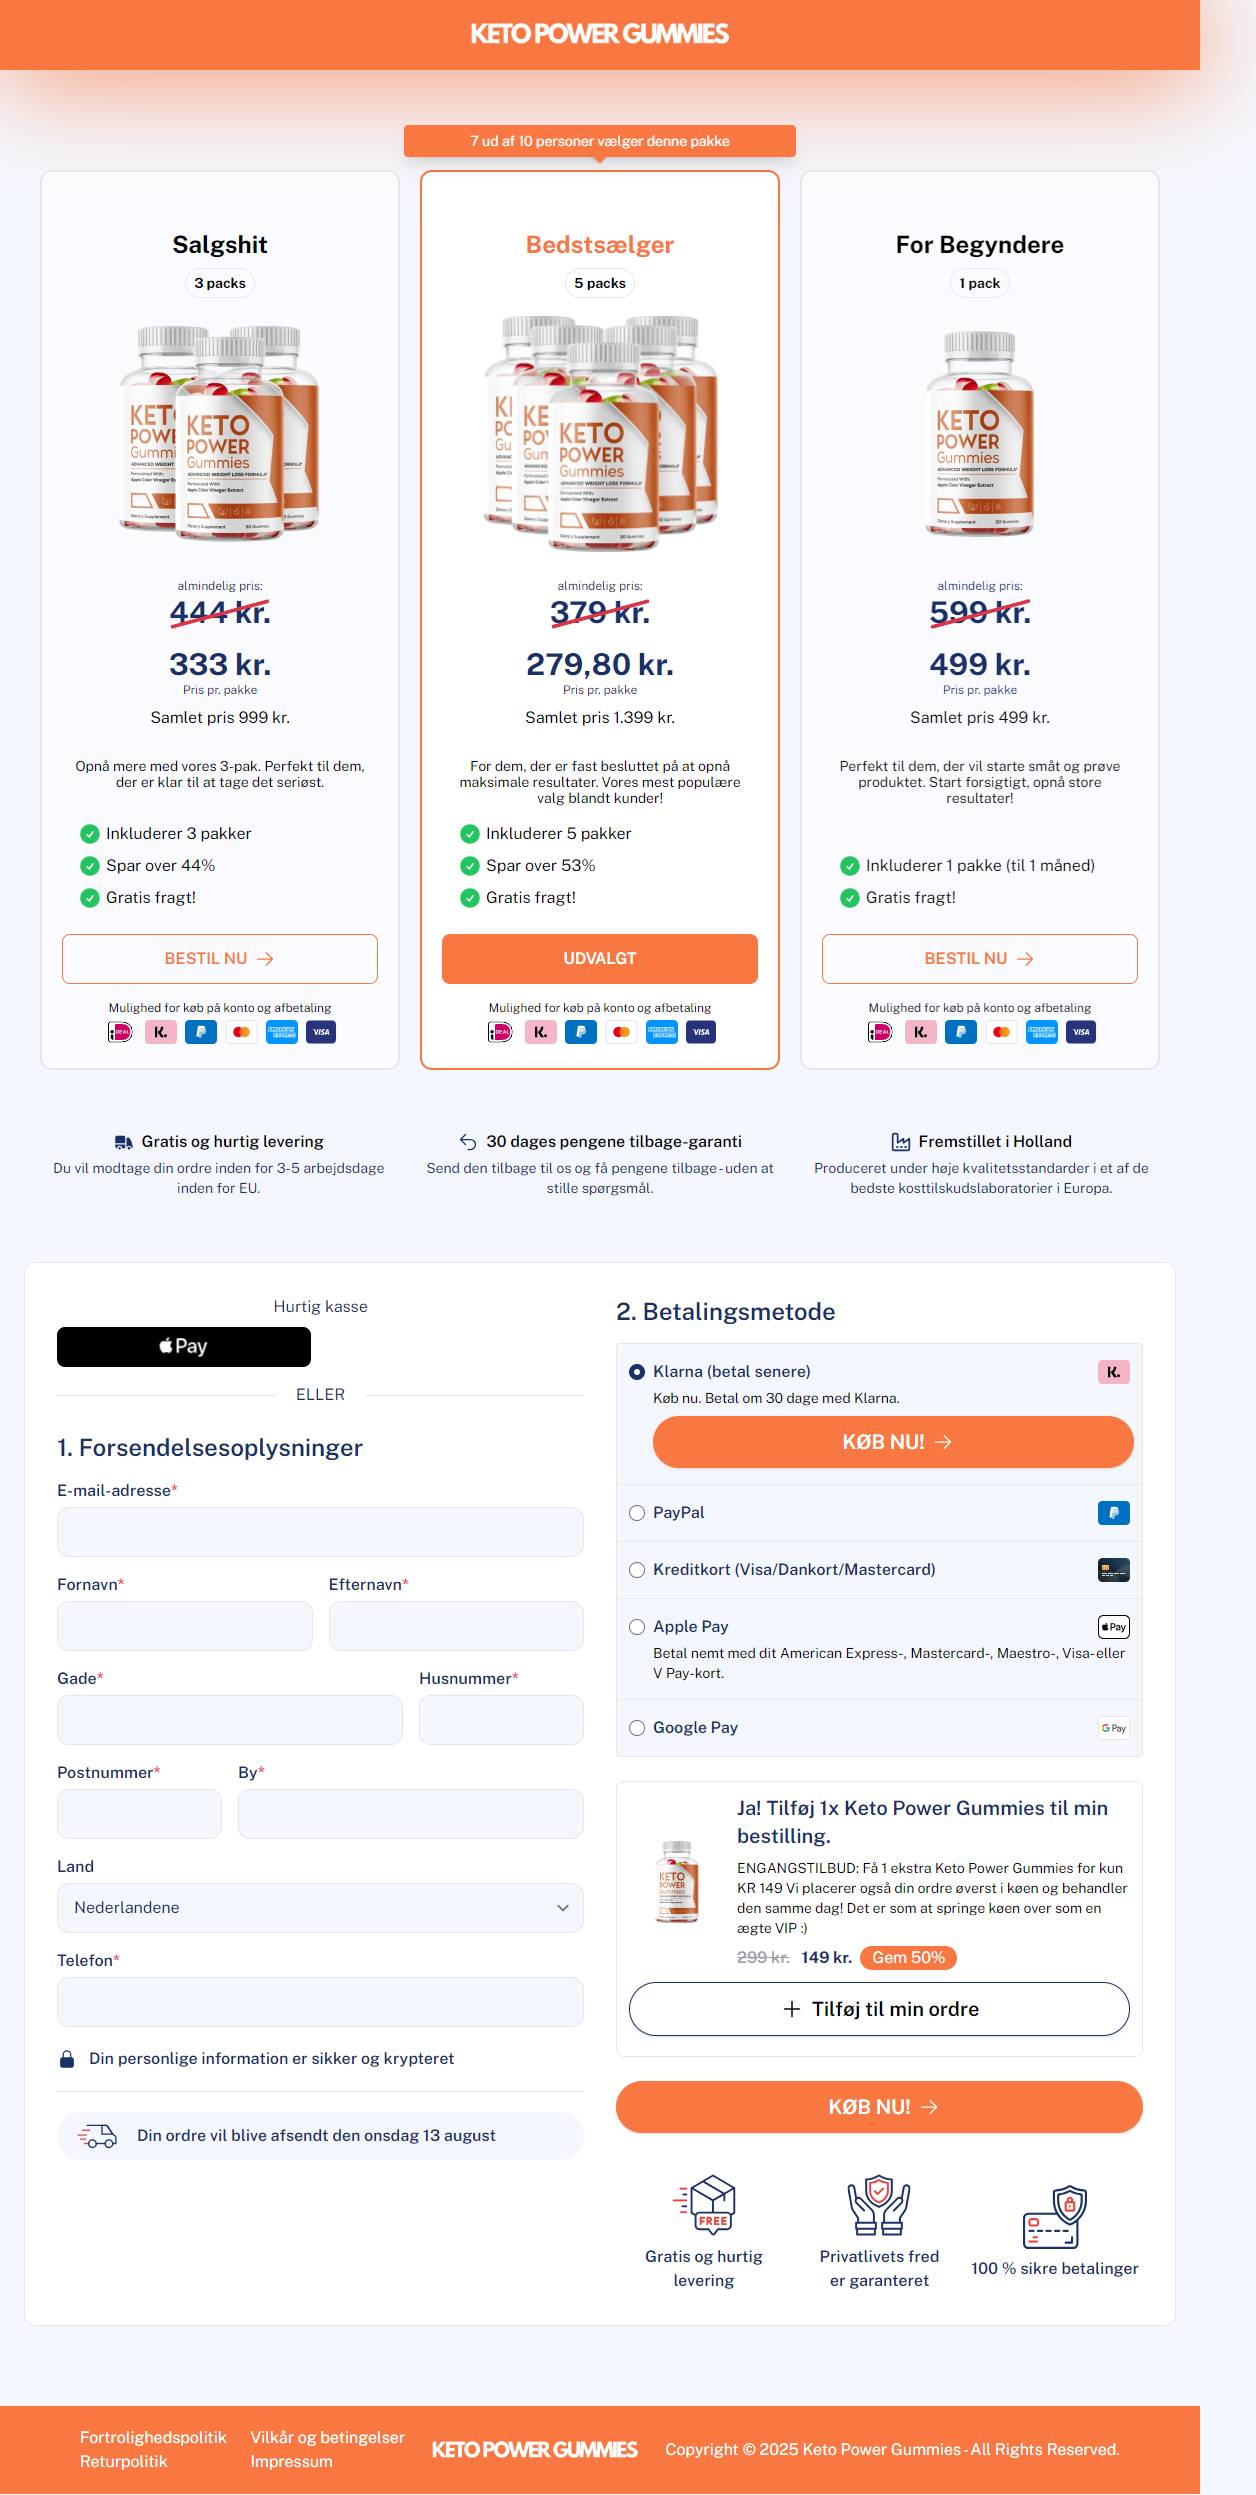Open the Land country dropdown
This screenshot has width=1256, height=2495.
click(x=320, y=1908)
